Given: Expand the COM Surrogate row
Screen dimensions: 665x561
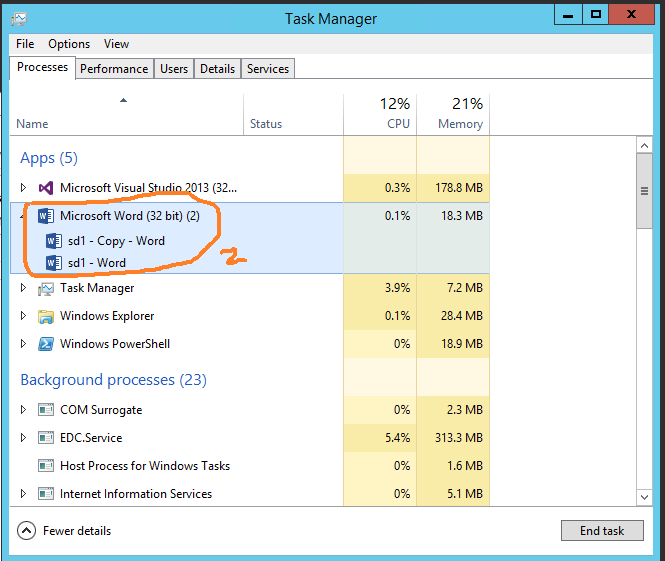Looking at the screenshot, I should click(x=23, y=410).
